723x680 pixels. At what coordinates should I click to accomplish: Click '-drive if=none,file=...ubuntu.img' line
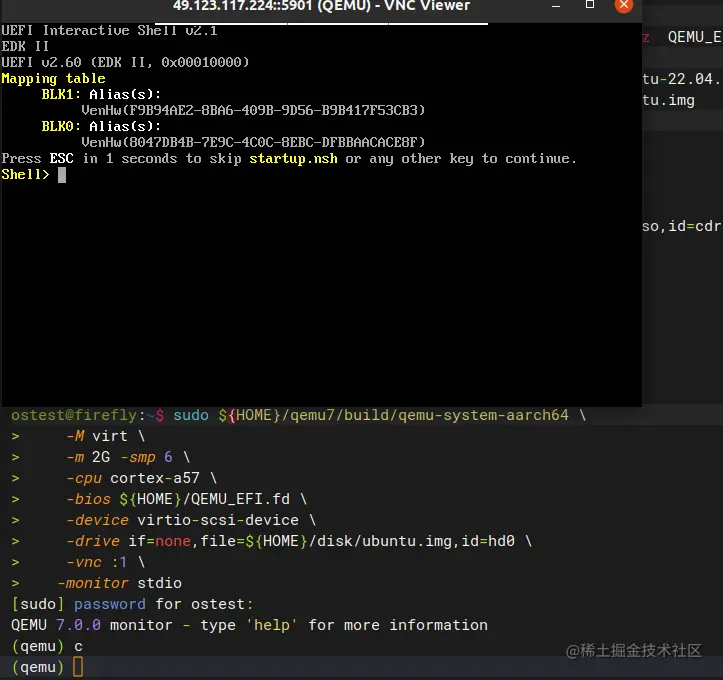click(x=299, y=541)
